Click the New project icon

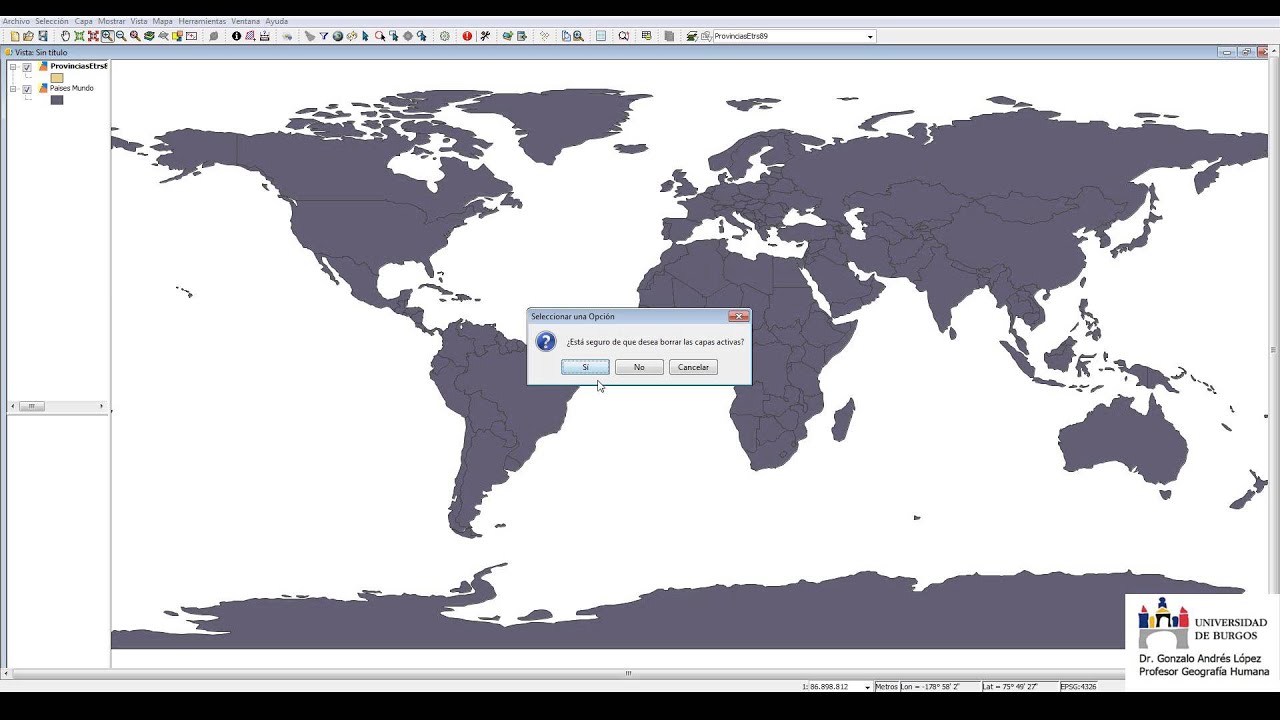pos(14,36)
